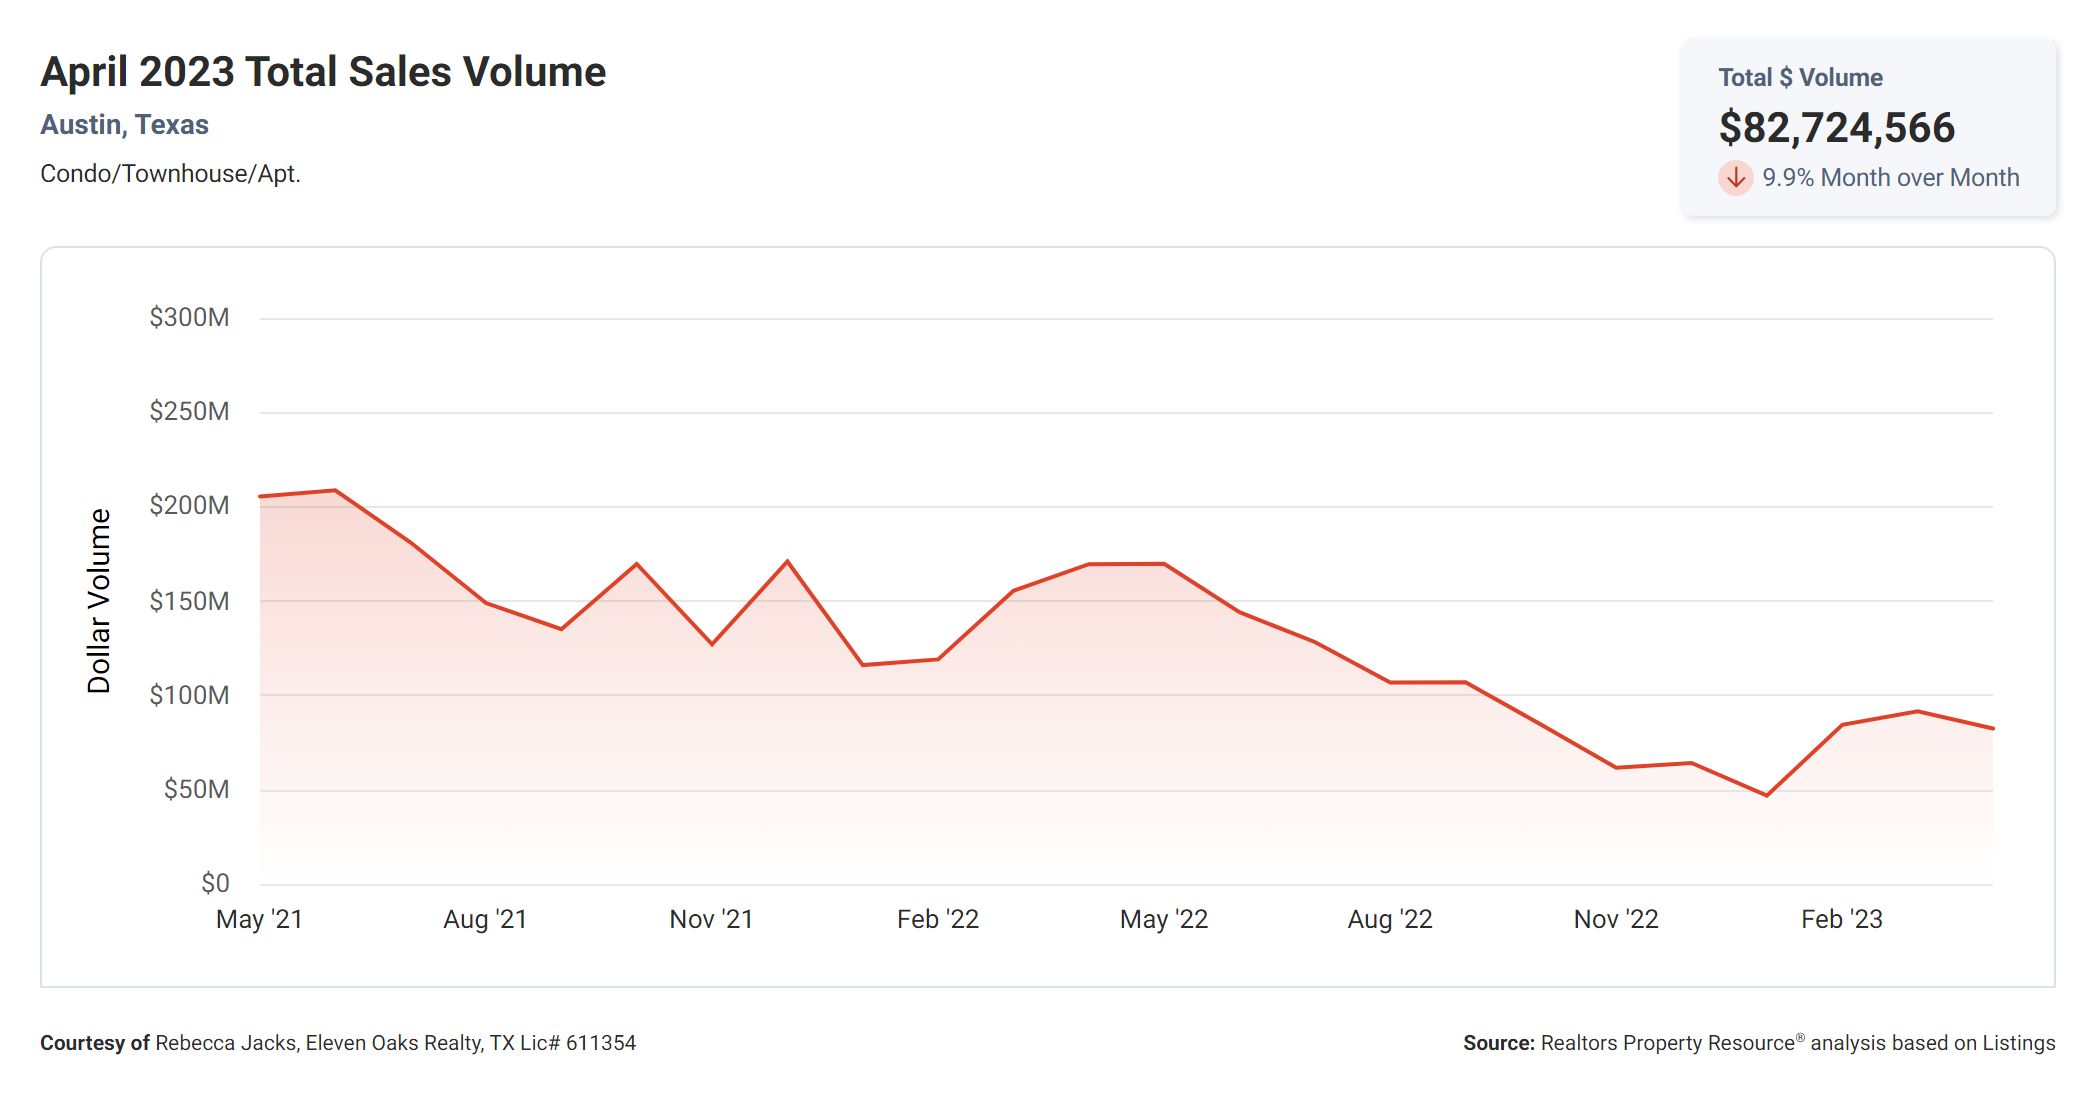The height and width of the screenshot is (1100, 2096).
Task: Click the Feb '22 x-axis label
Action: tap(937, 919)
